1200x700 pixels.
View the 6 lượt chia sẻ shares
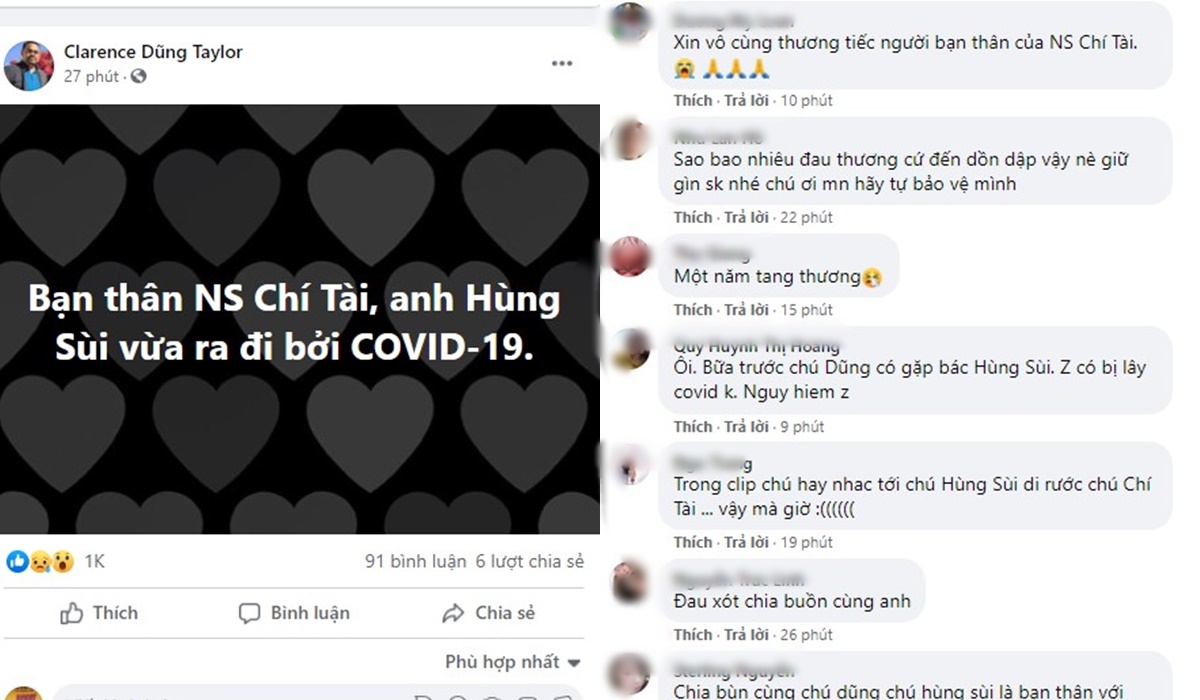pyautogui.click(x=530, y=562)
